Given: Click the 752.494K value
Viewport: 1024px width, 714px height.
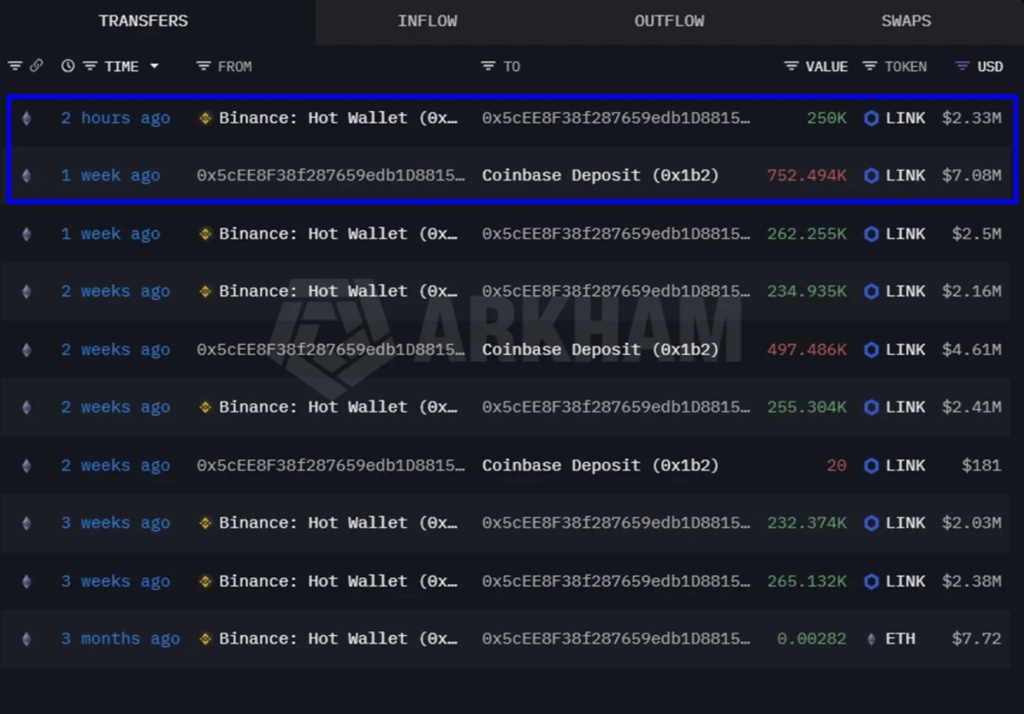Looking at the screenshot, I should pyautogui.click(x=807, y=176).
